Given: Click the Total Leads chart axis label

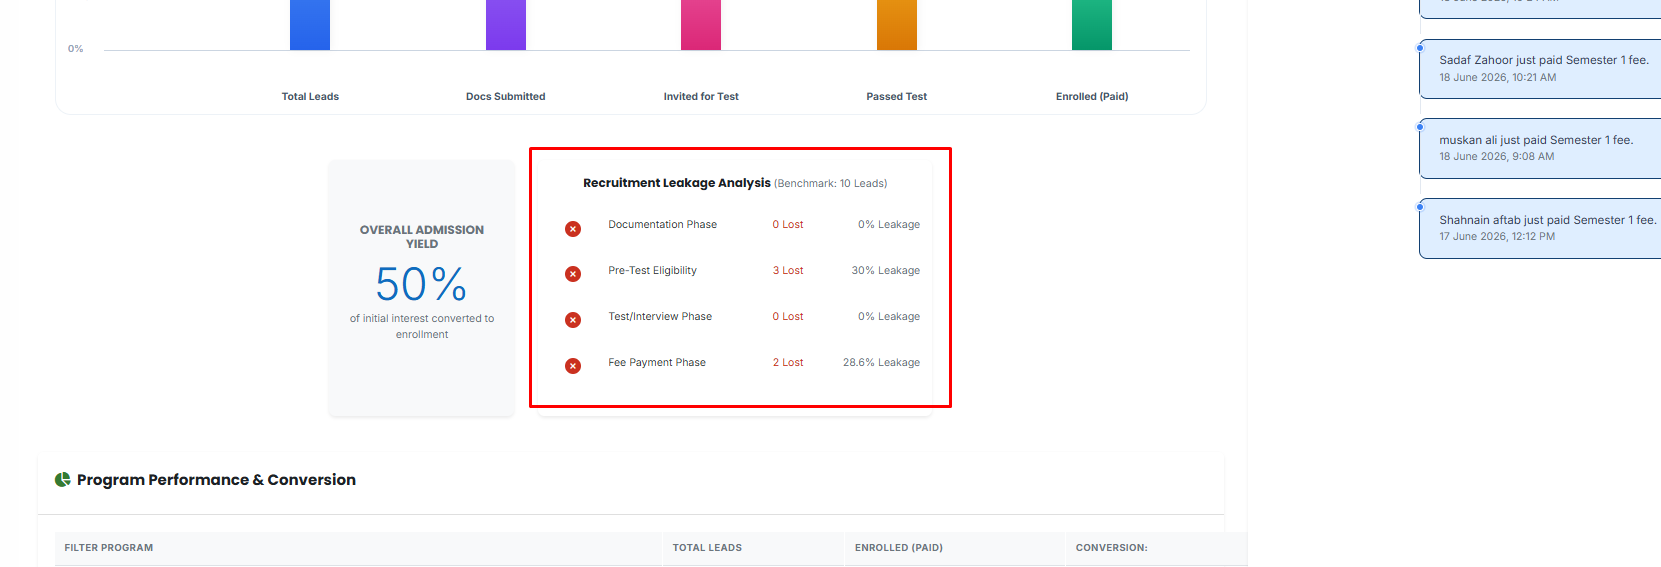Looking at the screenshot, I should 310,97.
